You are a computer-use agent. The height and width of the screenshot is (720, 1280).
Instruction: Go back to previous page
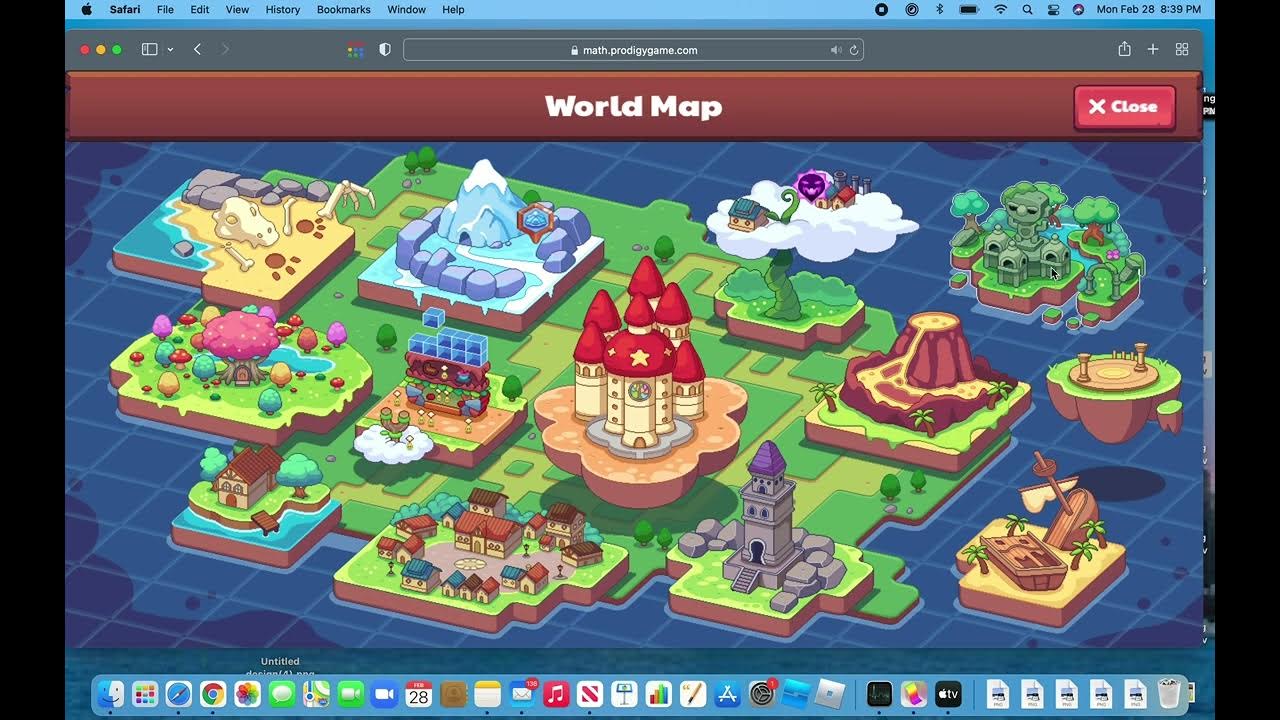[197, 49]
